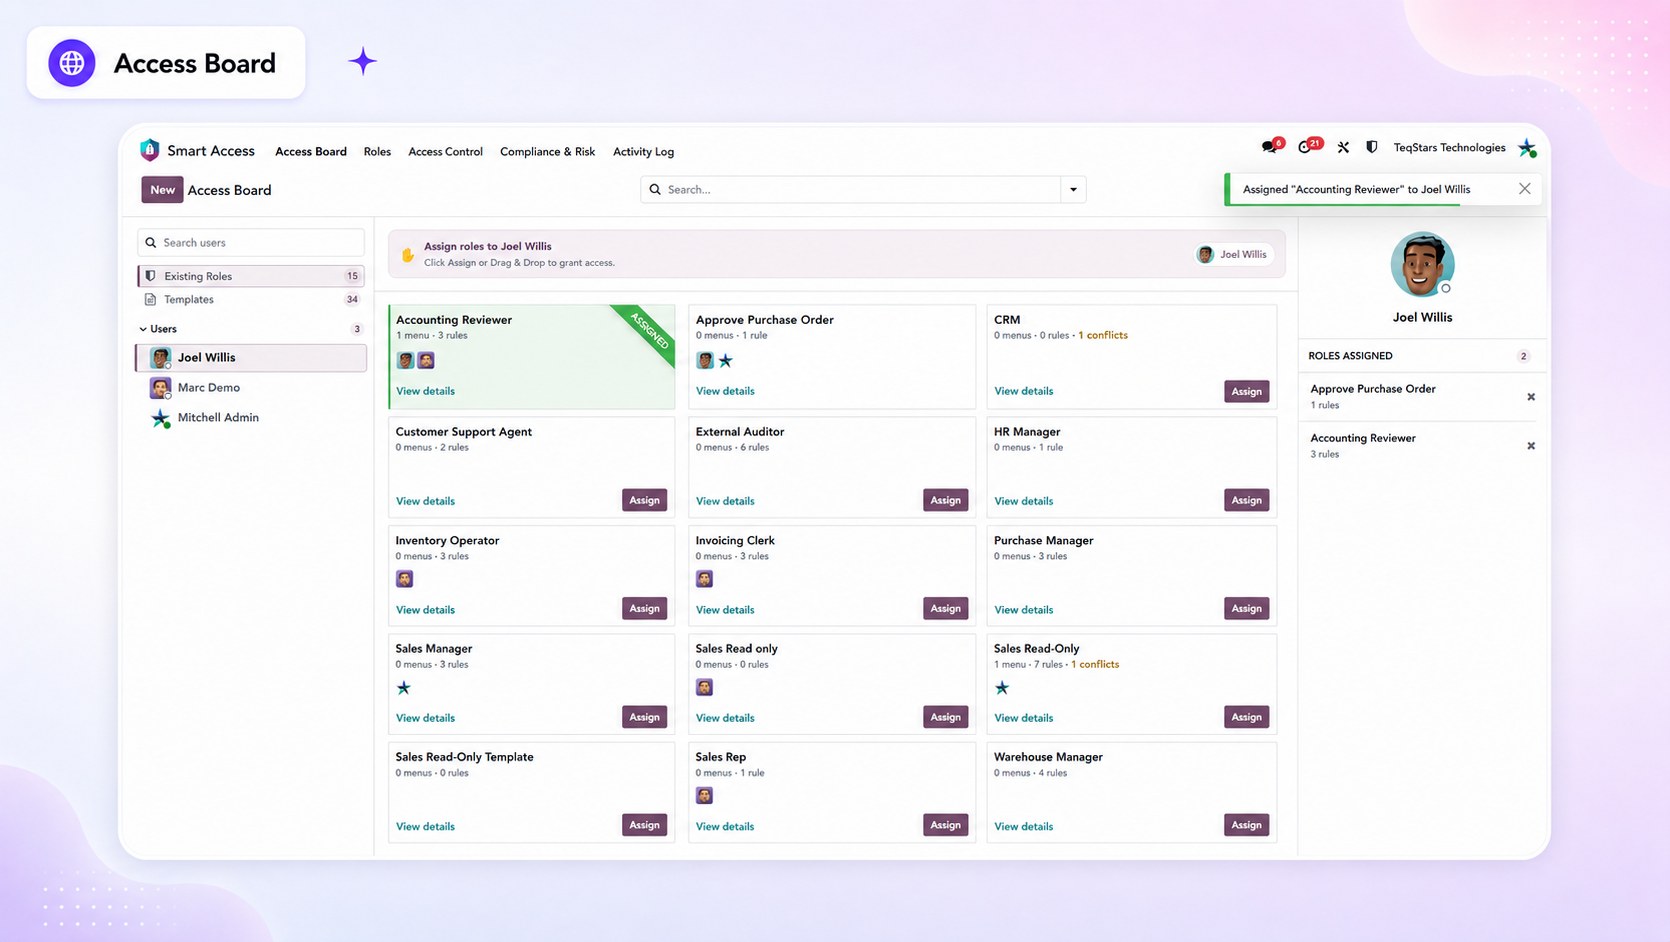This screenshot has height=942, width=1670.
Task: Select user Mitchell Admin
Action: click(x=251, y=418)
